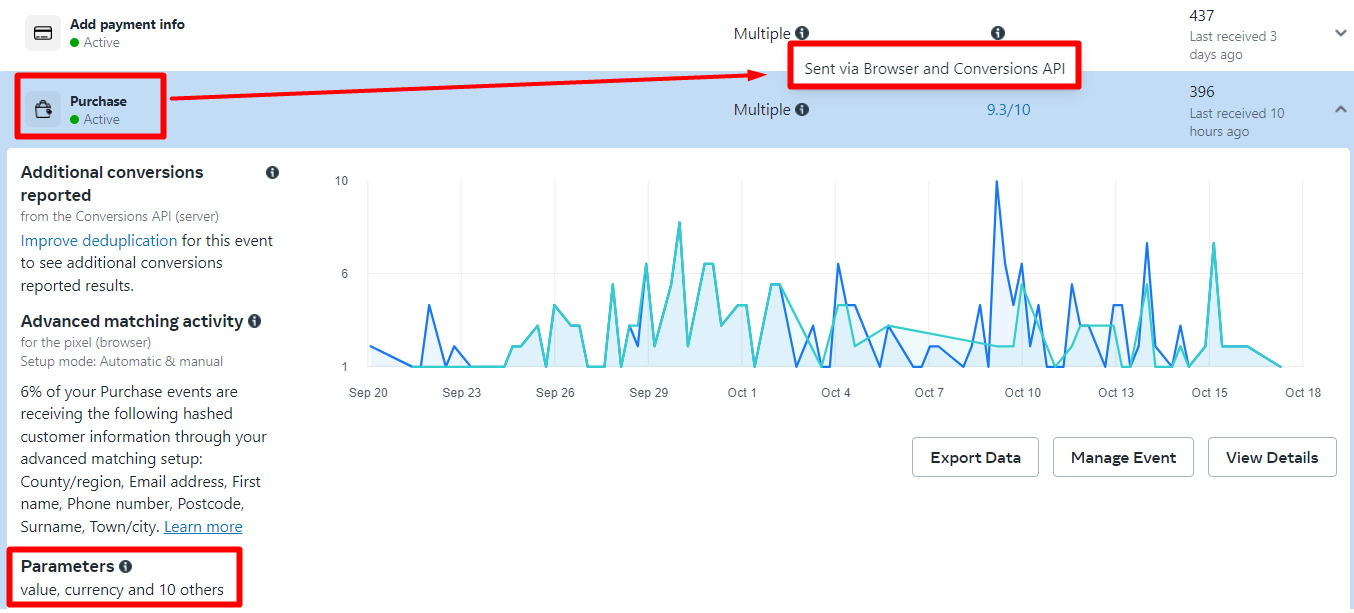Expand the Add payment info row chevron
The width and height of the screenshot is (1354, 613).
[x=1341, y=33]
